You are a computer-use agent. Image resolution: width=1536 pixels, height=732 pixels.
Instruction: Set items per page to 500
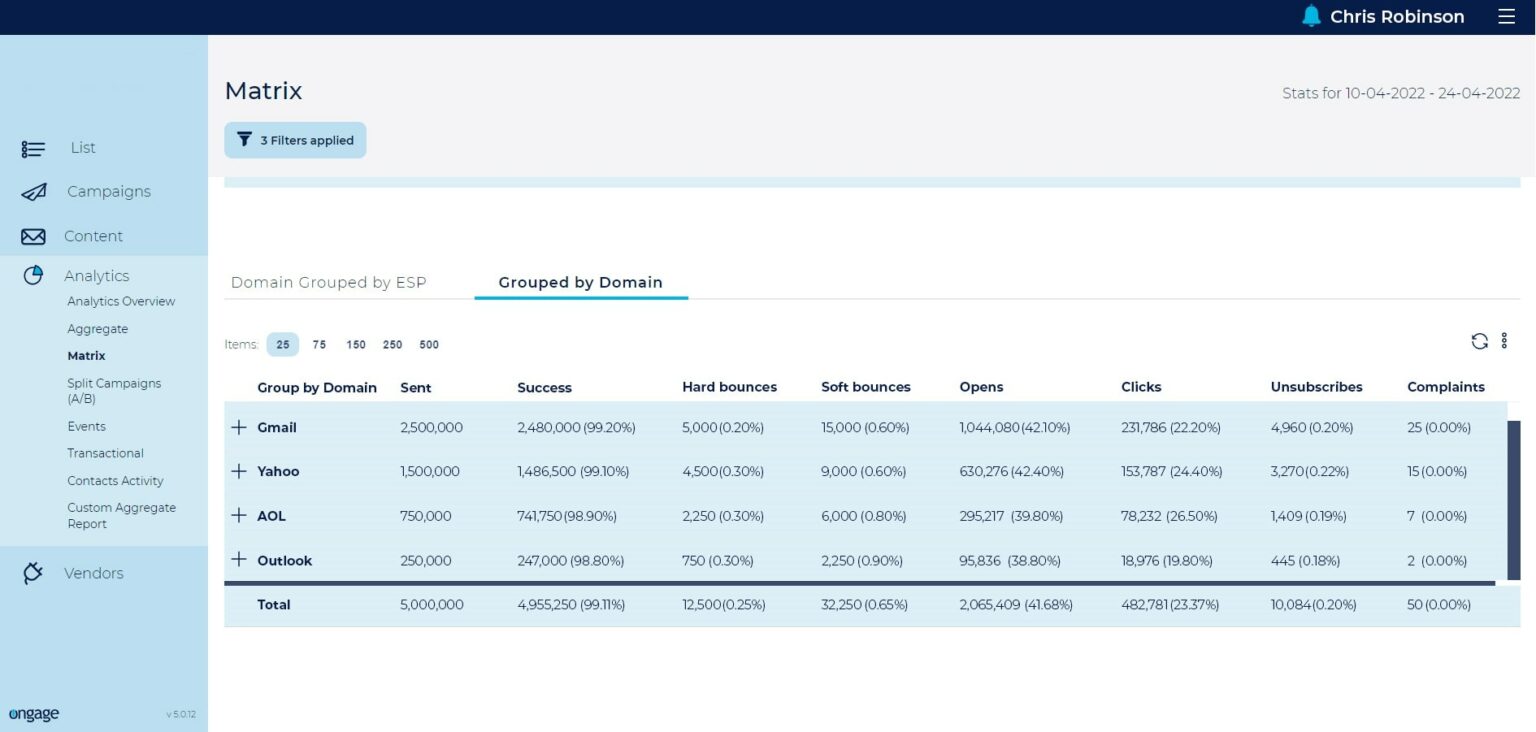pyautogui.click(x=429, y=345)
